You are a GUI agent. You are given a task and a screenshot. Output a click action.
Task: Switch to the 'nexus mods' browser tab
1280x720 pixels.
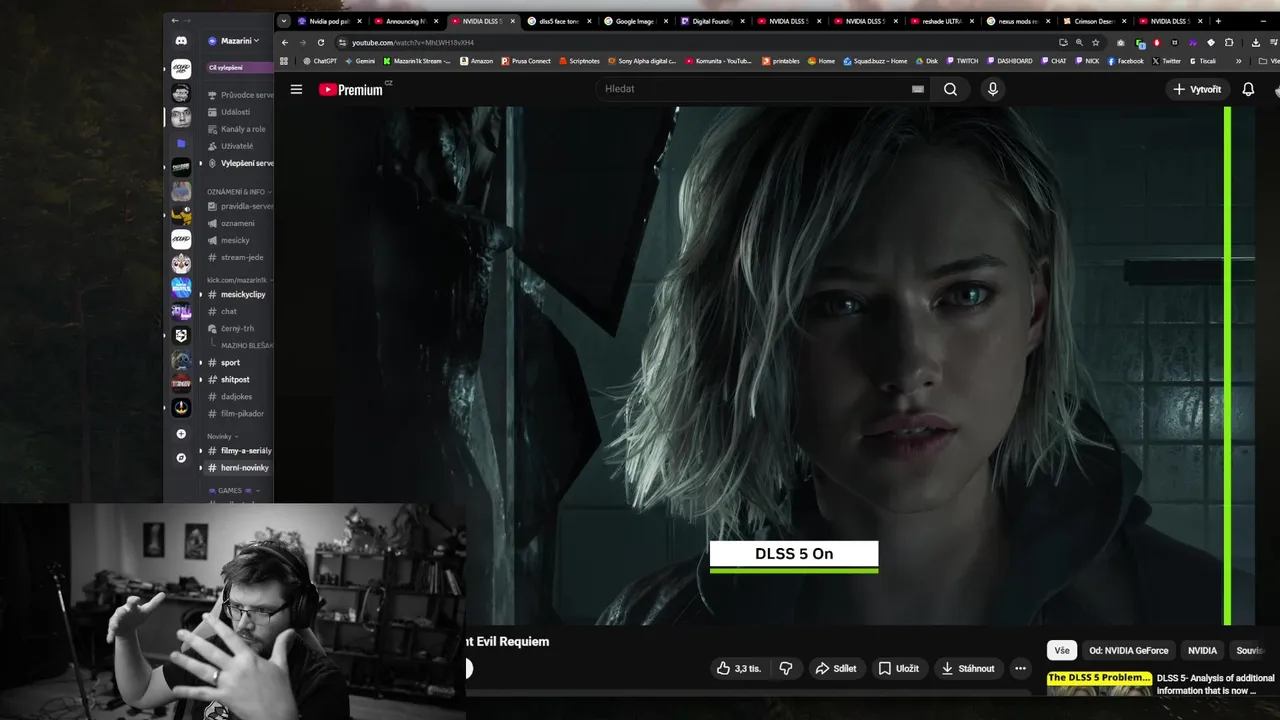1017,21
